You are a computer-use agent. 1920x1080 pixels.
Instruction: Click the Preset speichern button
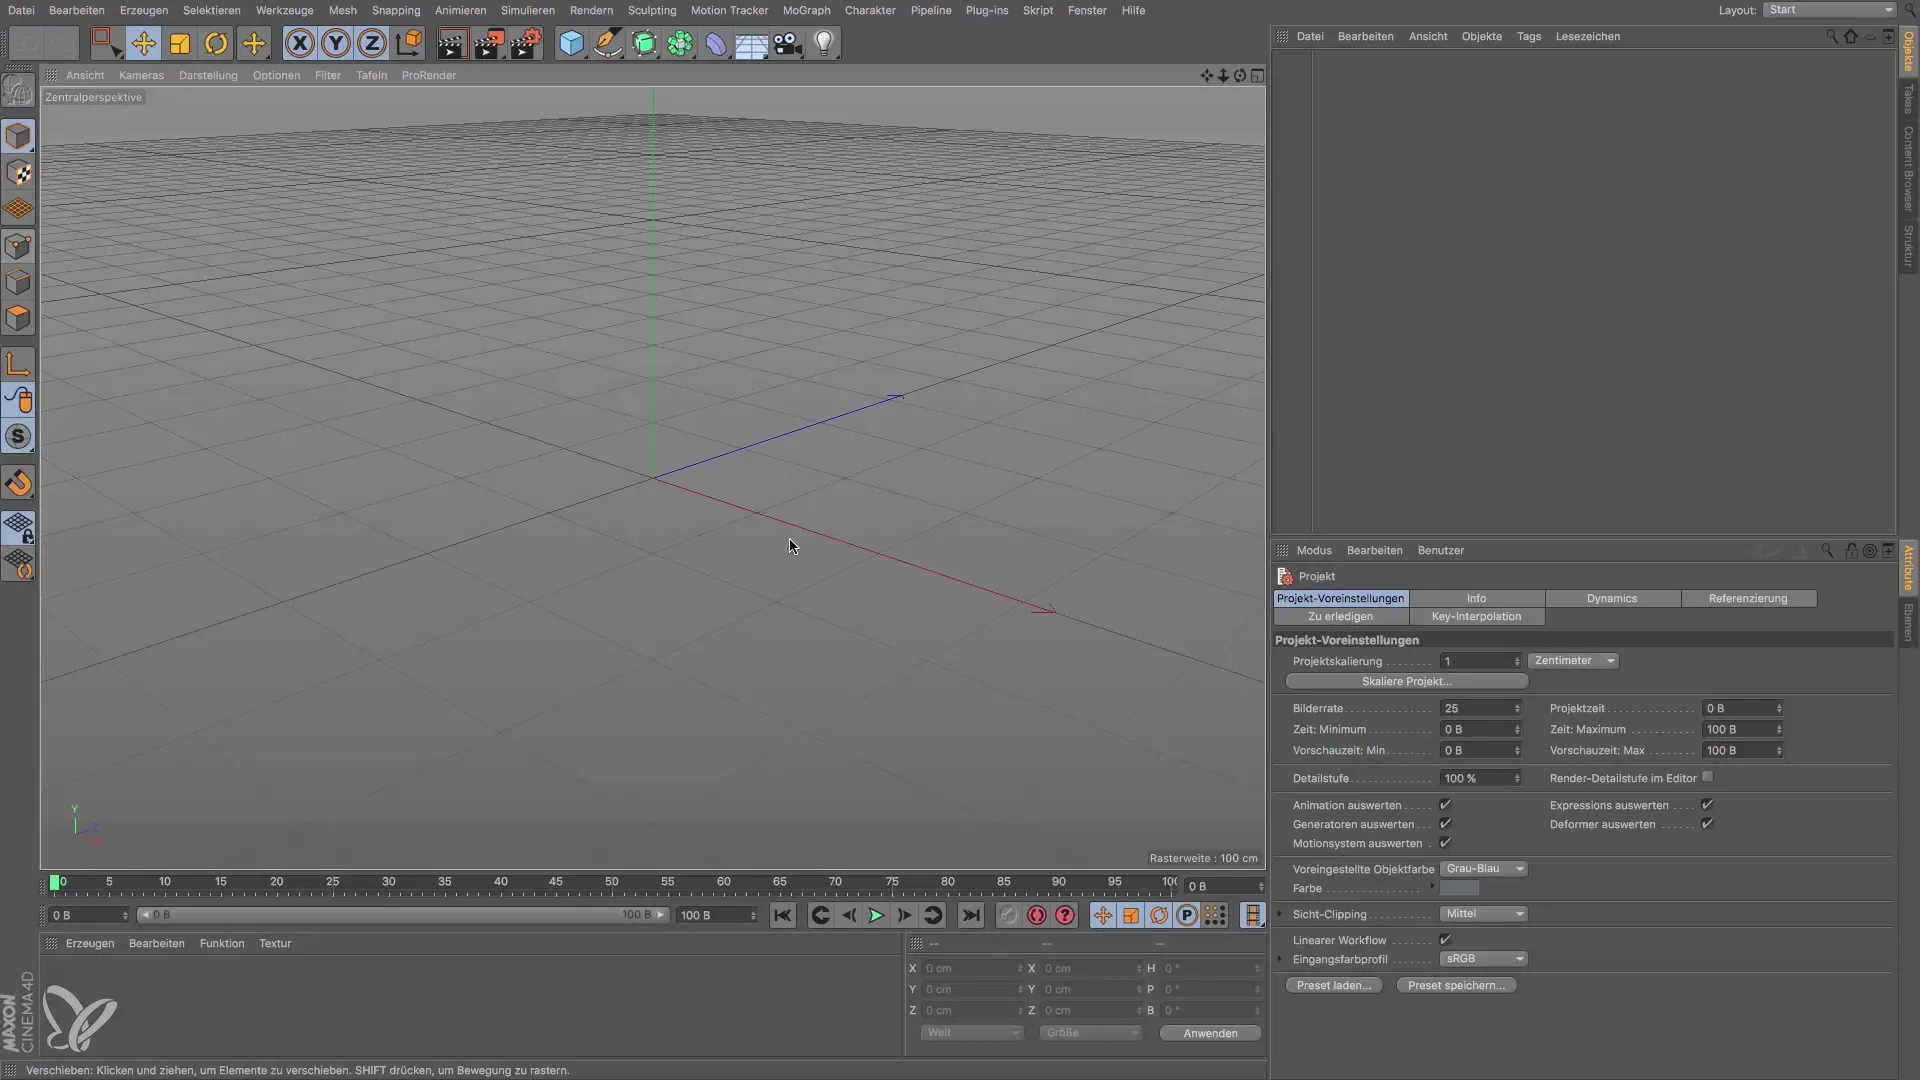pyautogui.click(x=1456, y=985)
